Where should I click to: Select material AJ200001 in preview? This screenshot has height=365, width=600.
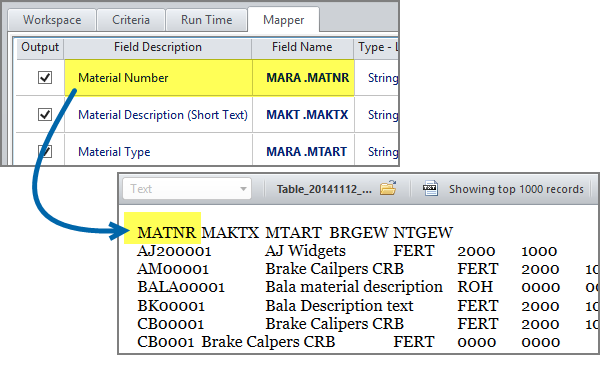(174, 251)
